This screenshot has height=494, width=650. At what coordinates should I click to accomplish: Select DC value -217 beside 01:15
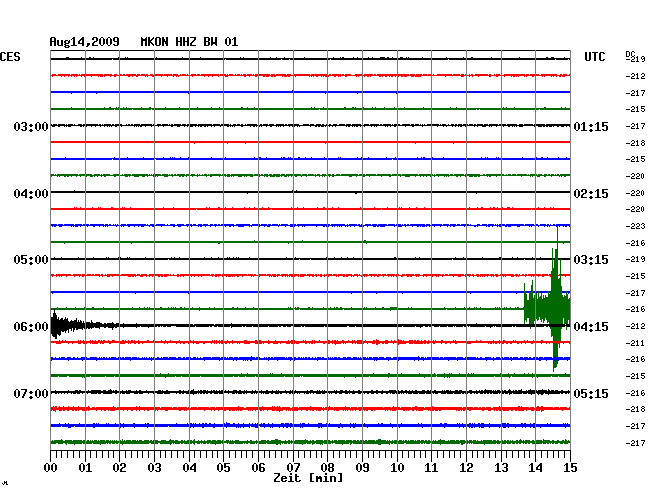click(x=635, y=126)
